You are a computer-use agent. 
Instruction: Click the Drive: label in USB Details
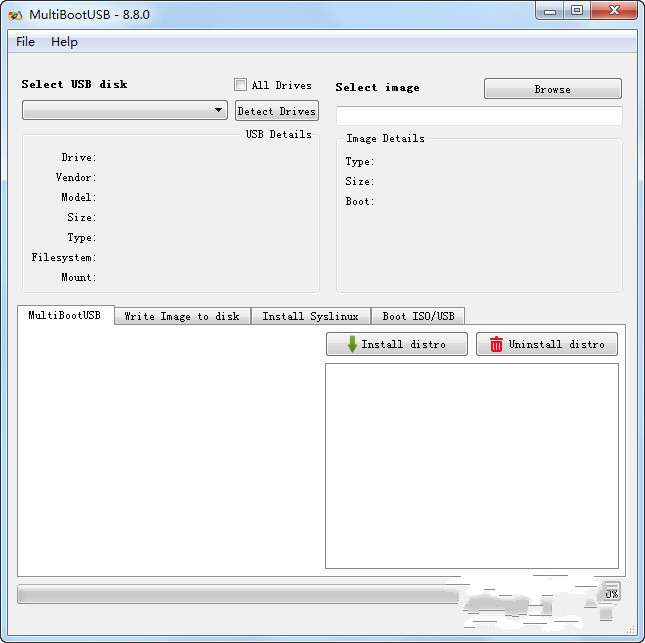point(79,158)
